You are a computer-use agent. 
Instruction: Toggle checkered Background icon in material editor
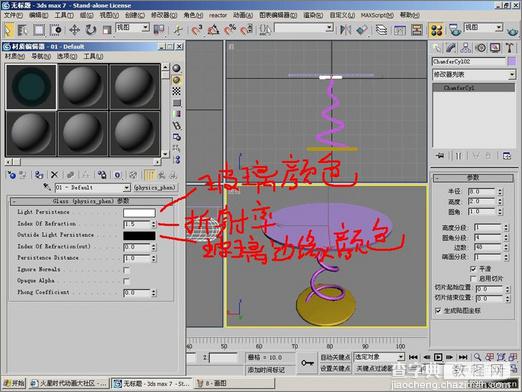point(176,91)
